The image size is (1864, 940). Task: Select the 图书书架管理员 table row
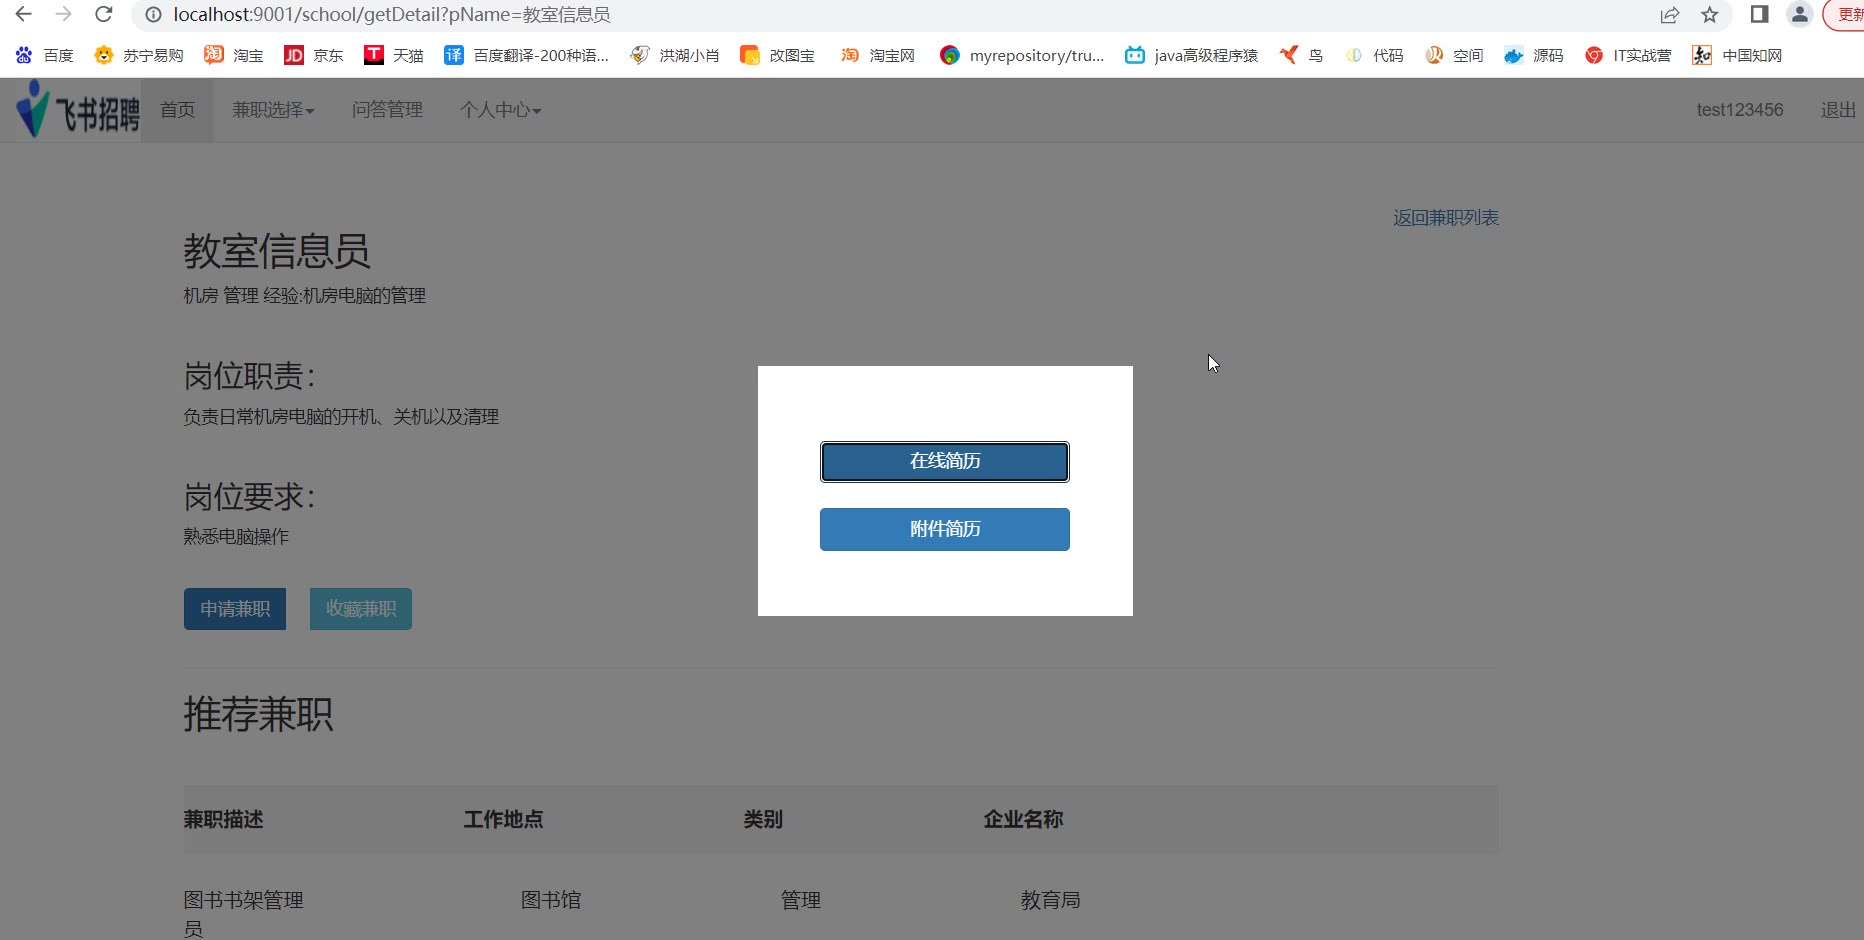tap(841, 912)
